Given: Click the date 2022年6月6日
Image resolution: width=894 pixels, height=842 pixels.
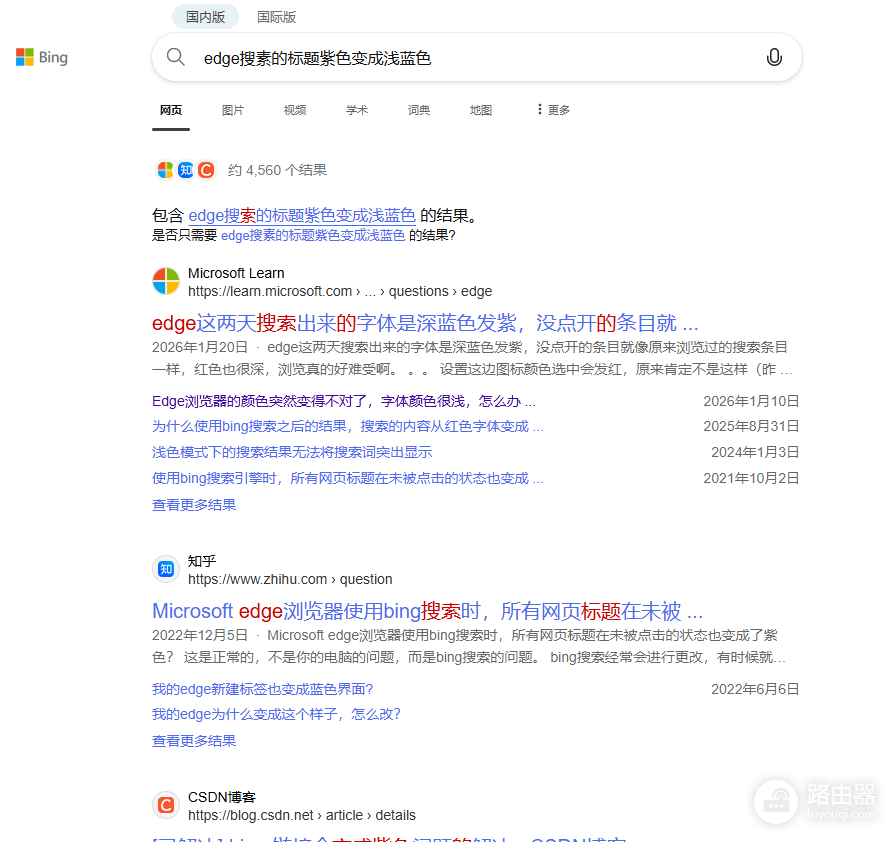Looking at the screenshot, I should 755,689.
